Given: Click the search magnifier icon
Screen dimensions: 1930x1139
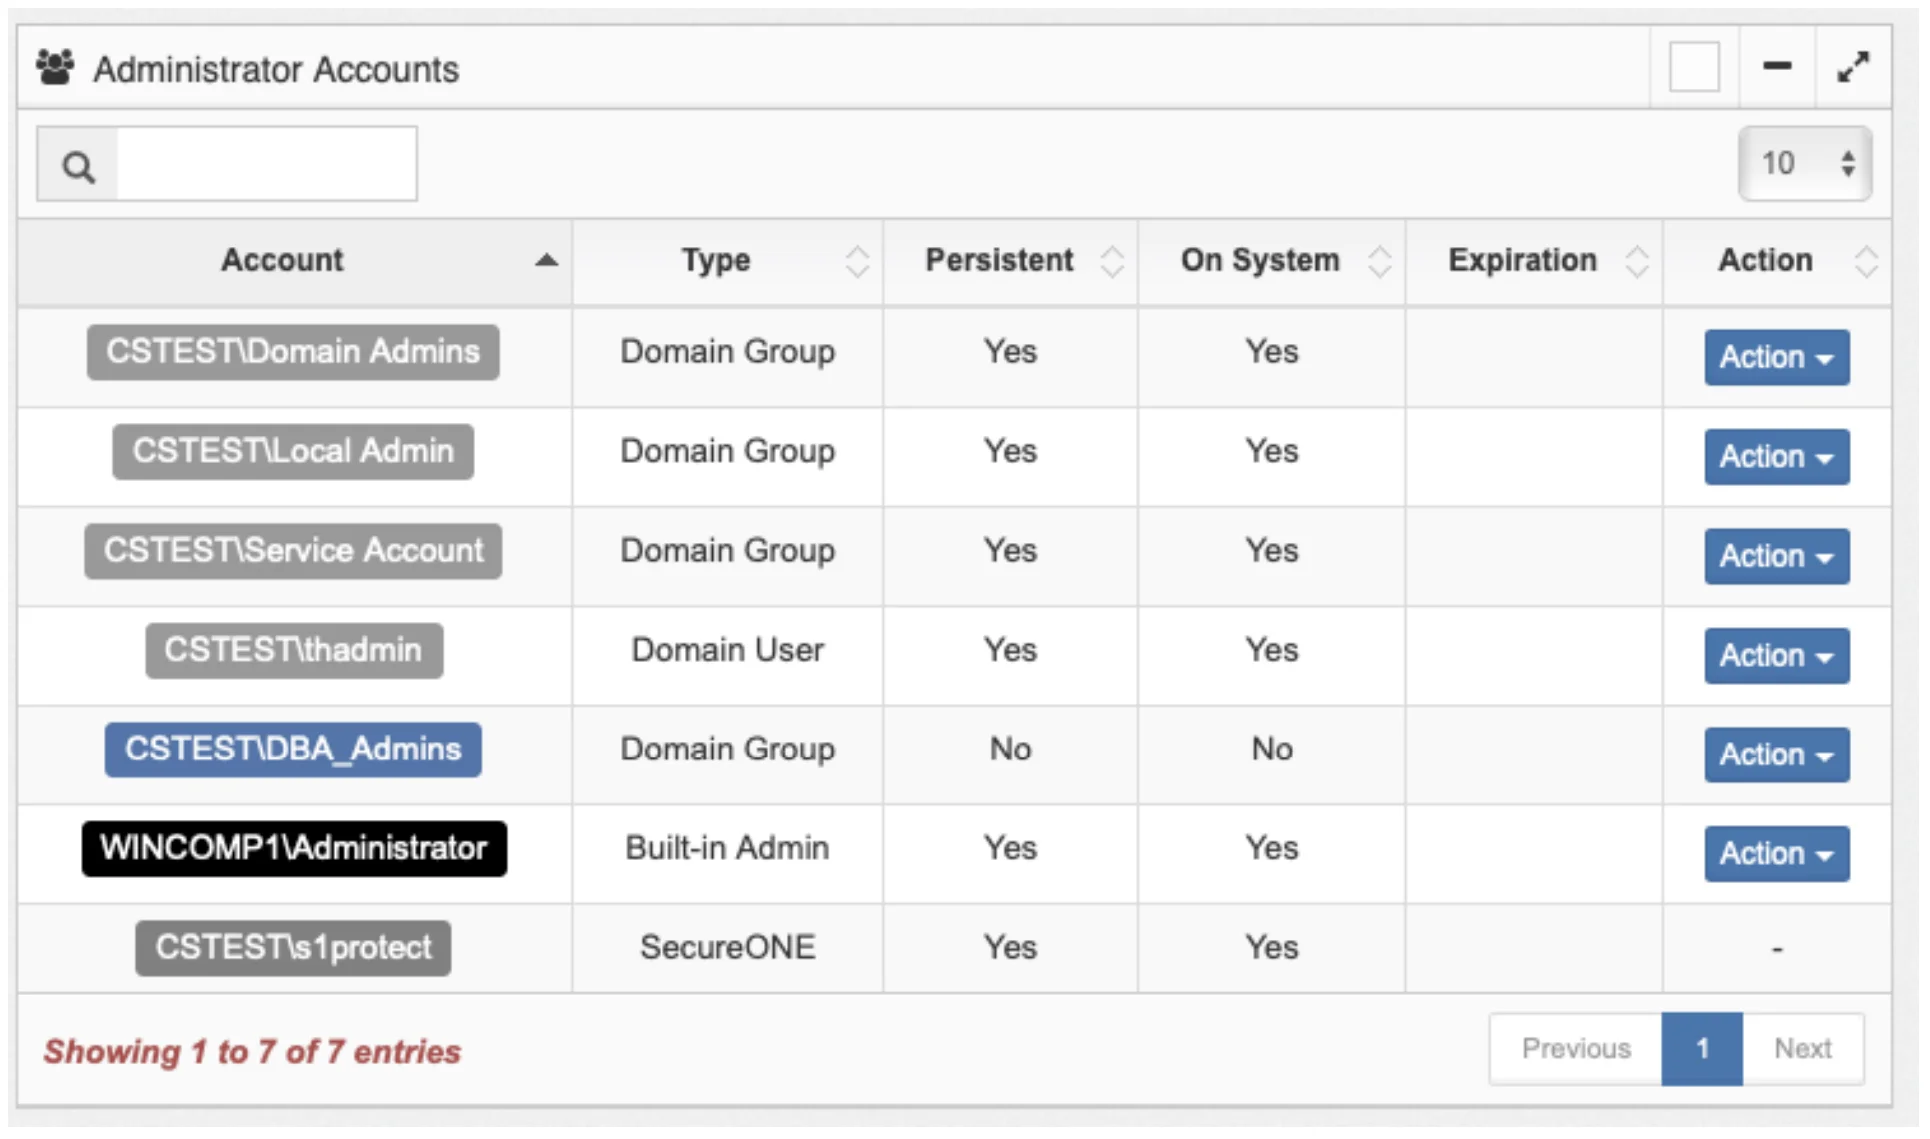Looking at the screenshot, I should [78, 166].
